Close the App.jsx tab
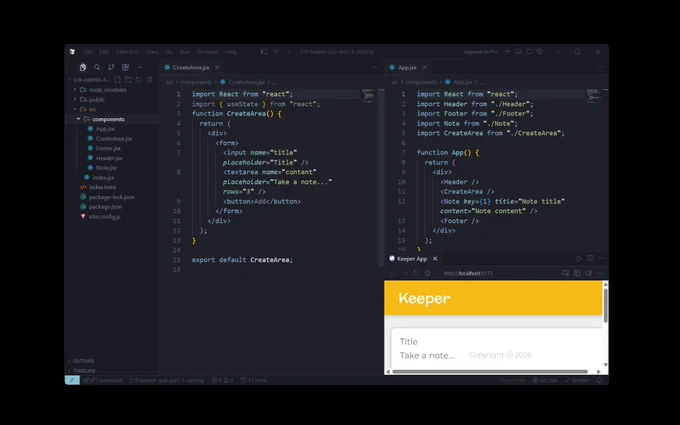680x425 pixels. pos(425,67)
